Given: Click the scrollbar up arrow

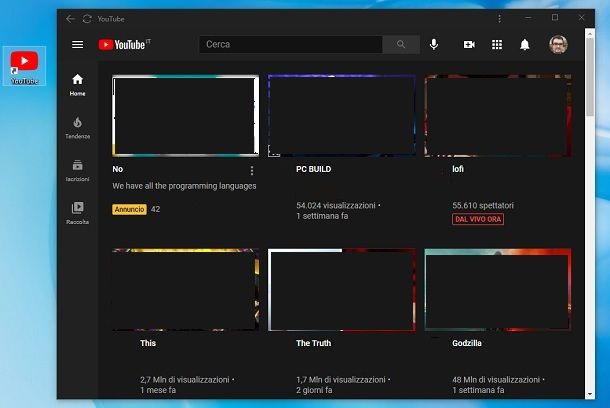Looking at the screenshot, I should (x=590, y=34).
